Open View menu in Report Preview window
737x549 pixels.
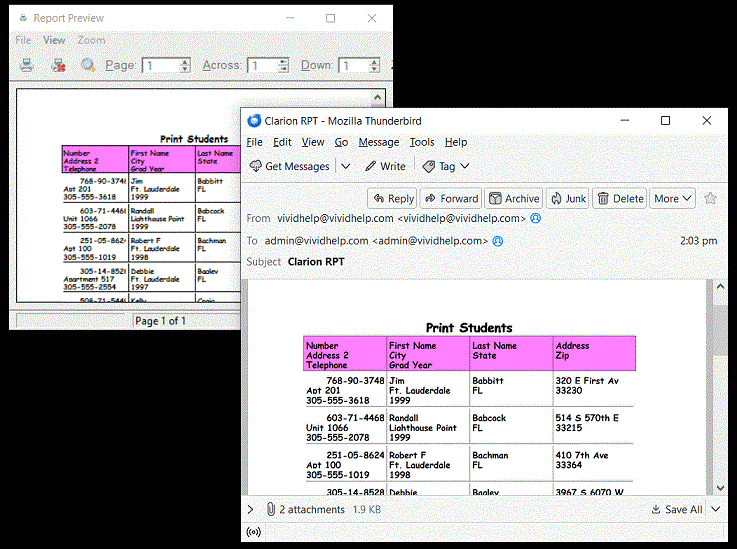coord(54,40)
